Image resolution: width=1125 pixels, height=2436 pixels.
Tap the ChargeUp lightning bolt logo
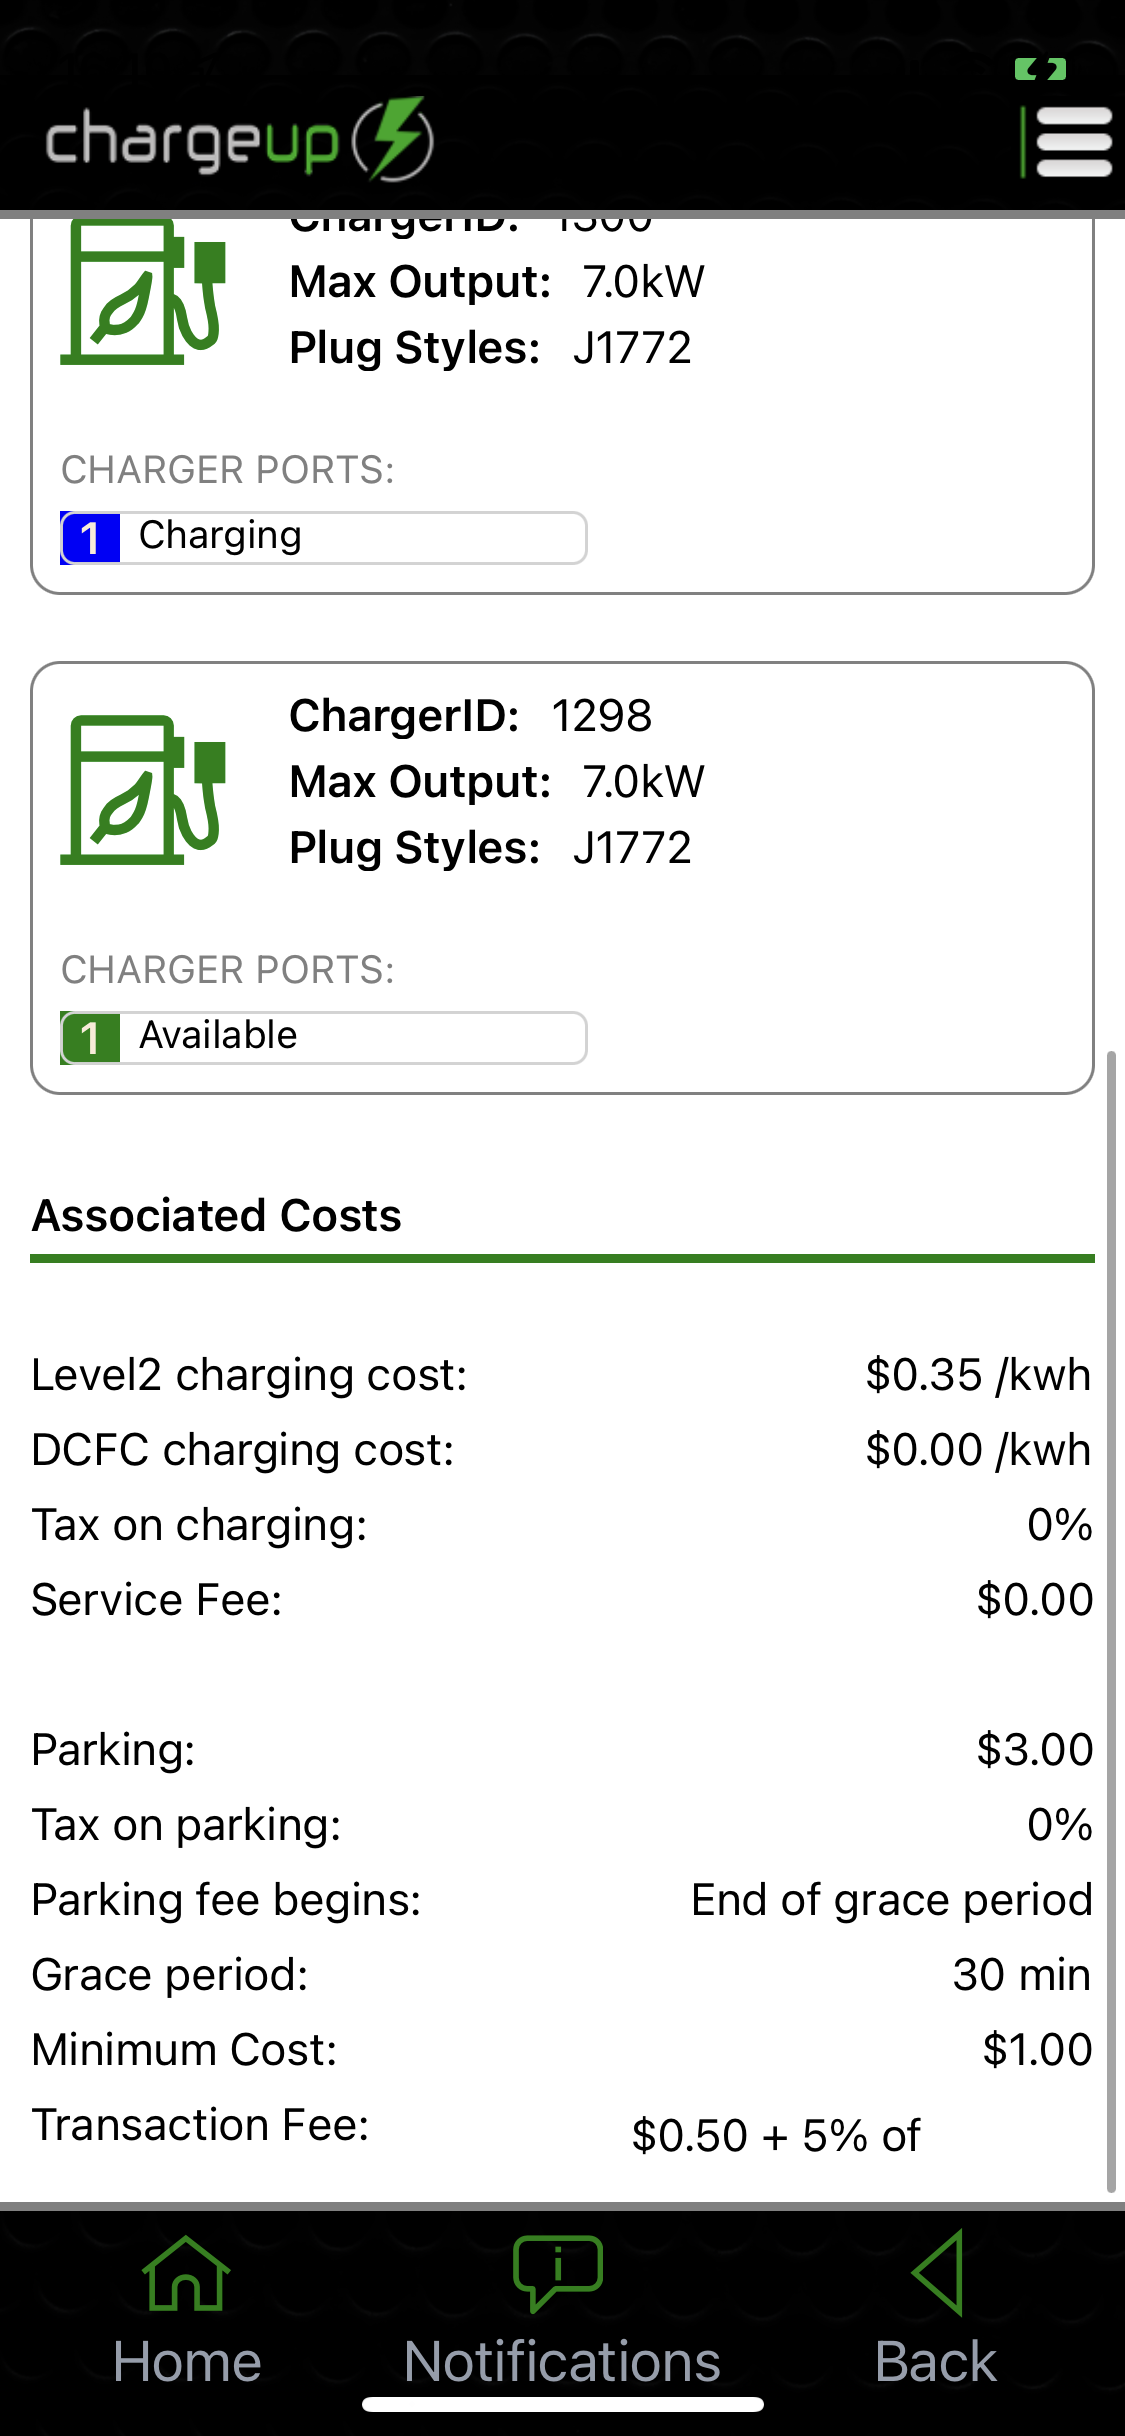(394, 139)
